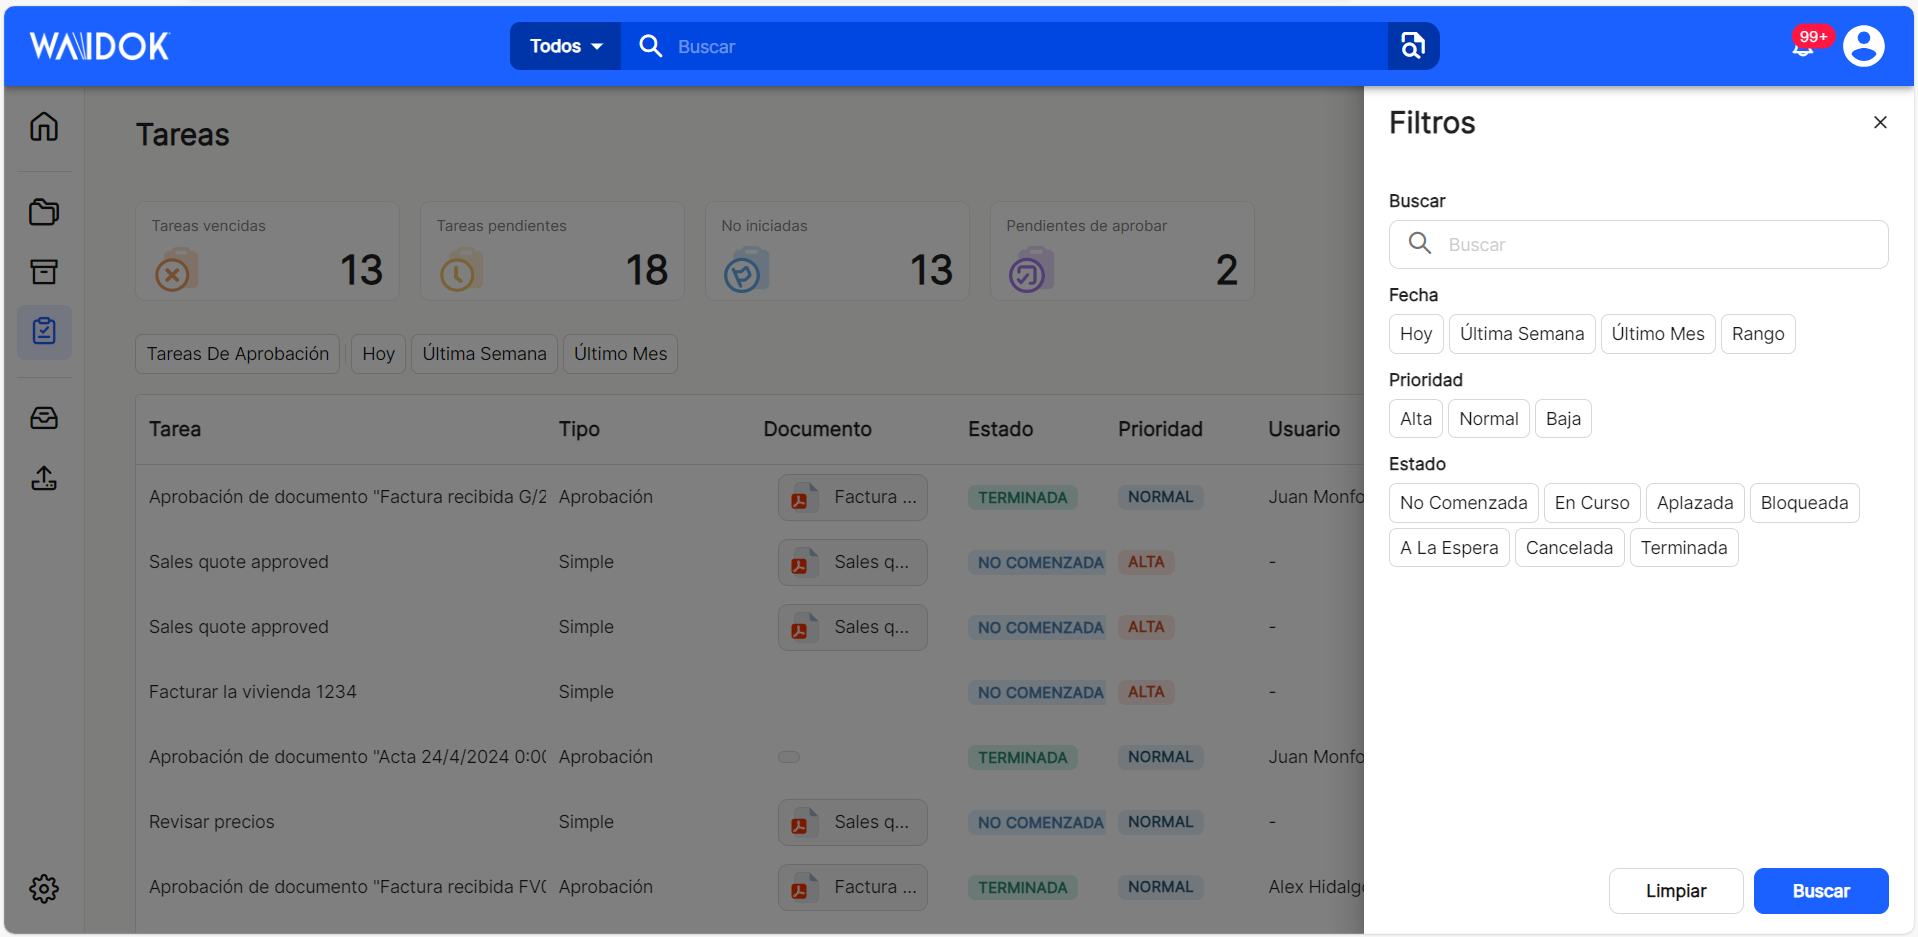Open PDF document of Revisar precios row
The width and height of the screenshot is (1918, 937).
(x=852, y=822)
